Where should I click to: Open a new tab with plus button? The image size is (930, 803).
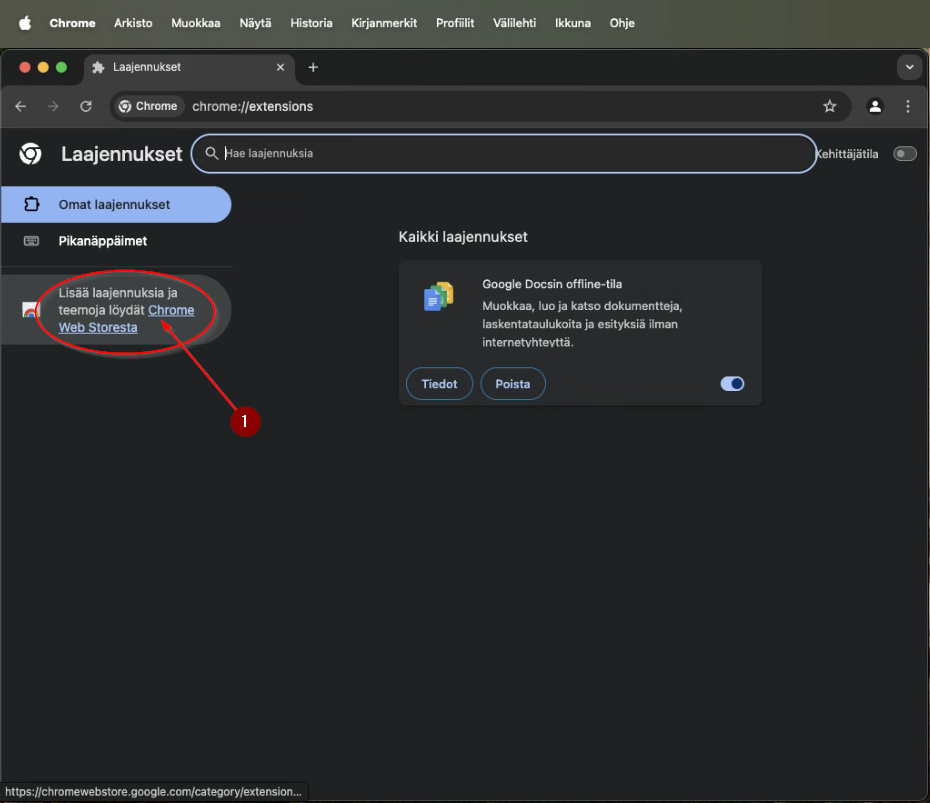click(313, 67)
